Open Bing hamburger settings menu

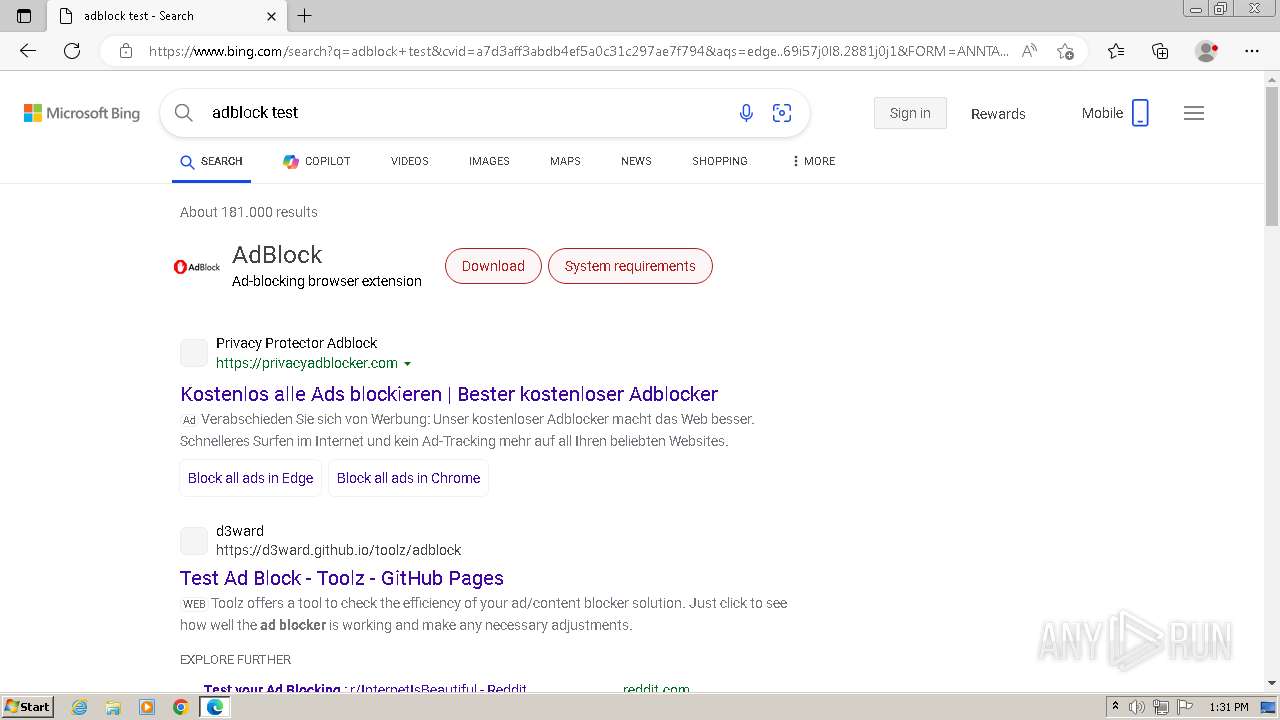[1194, 113]
